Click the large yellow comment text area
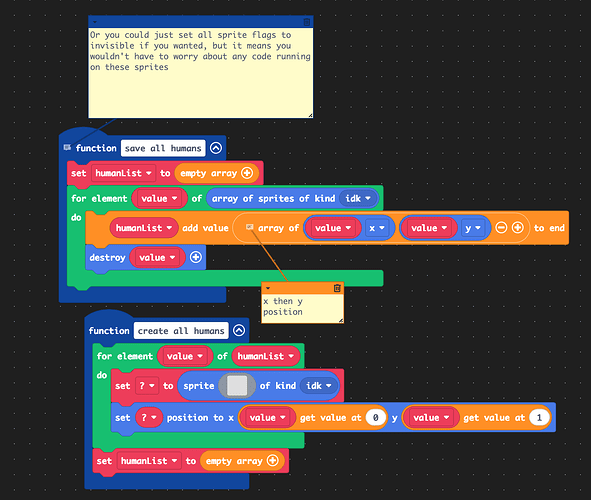The height and width of the screenshot is (500, 591). 201,73
